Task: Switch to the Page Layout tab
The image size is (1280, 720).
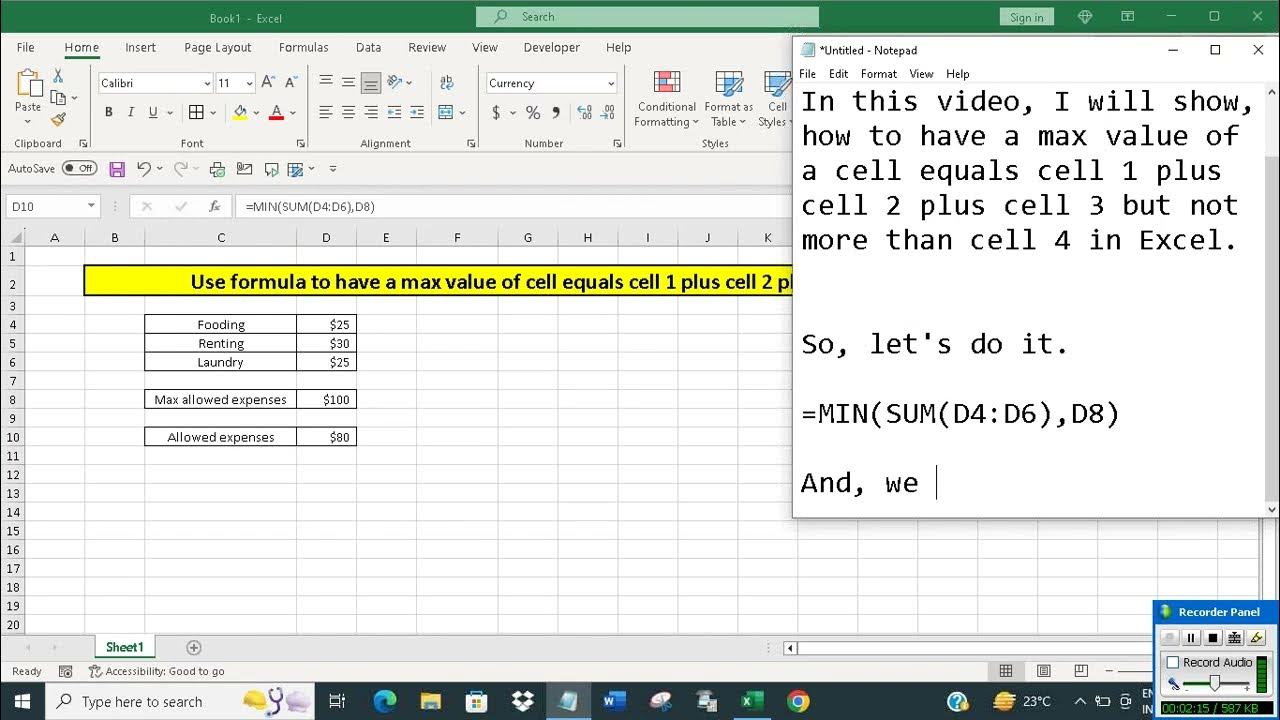Action: pyautogui.click(x=218, y=47)
